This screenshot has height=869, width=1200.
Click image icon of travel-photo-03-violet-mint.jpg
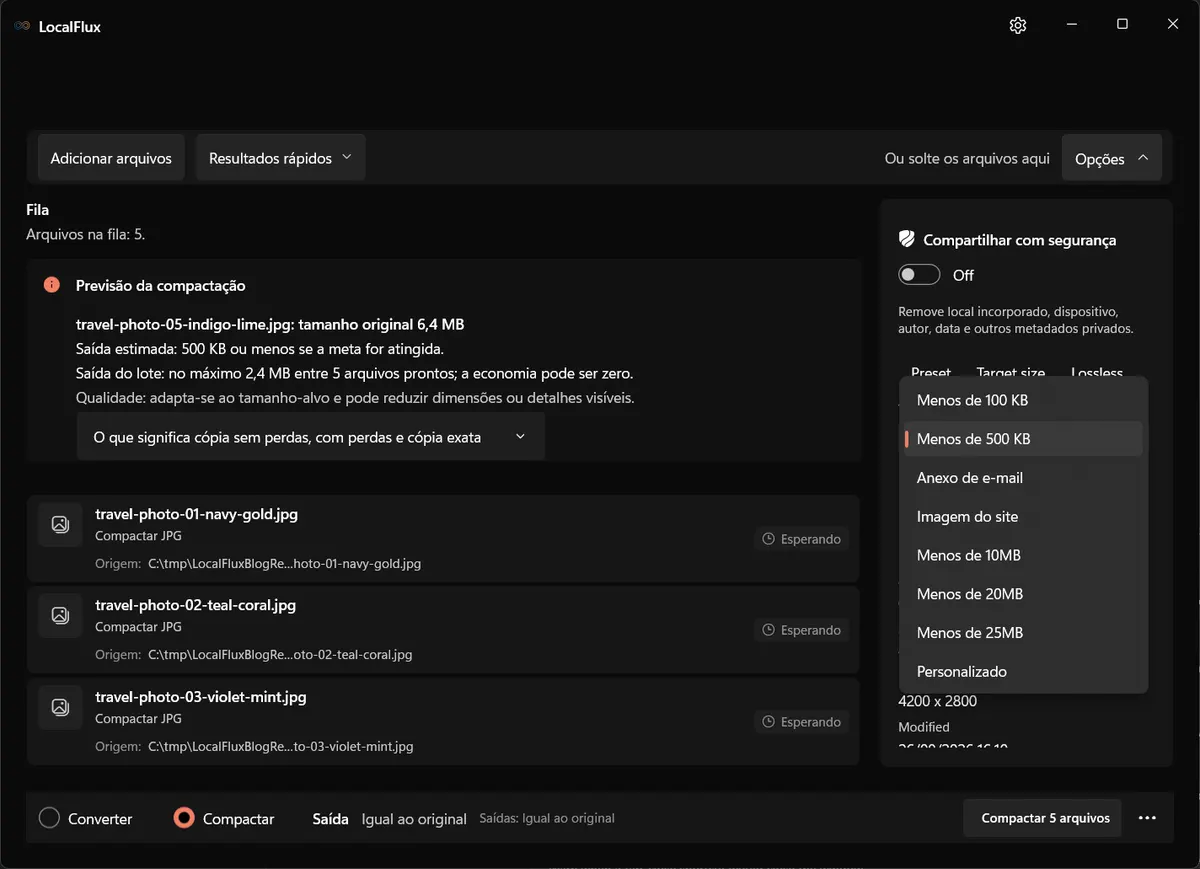coord(60,707)
